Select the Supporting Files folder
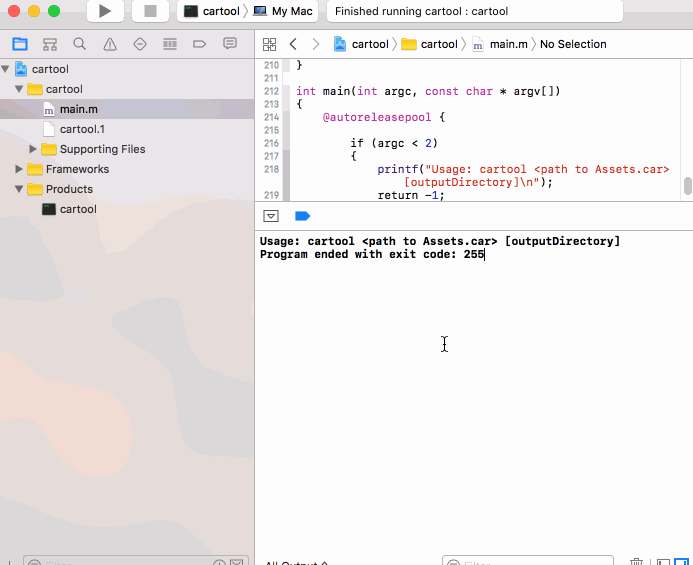The height and width of the screenshot is (565, 693). (x=93, y=149)
